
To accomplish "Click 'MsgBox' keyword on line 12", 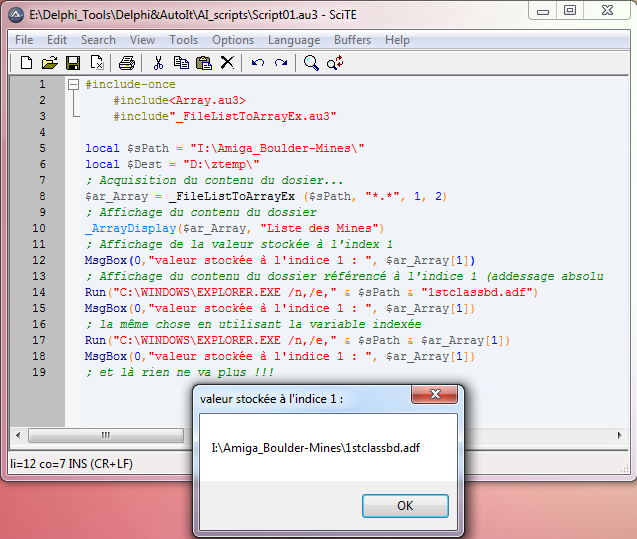I will (106, 260).
